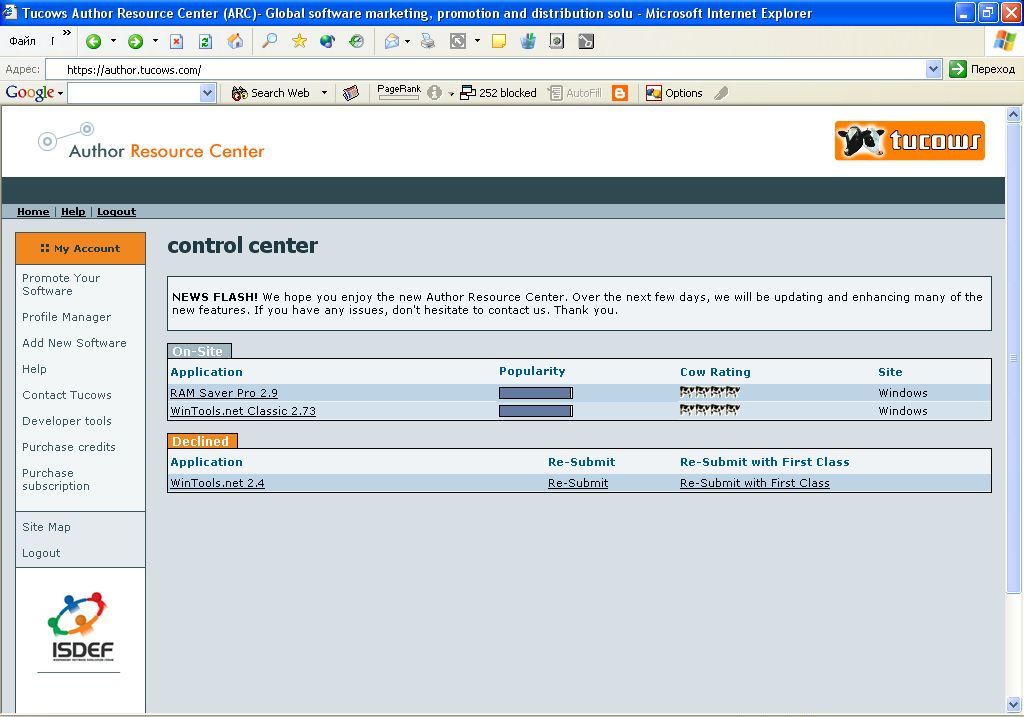
Task: Open the My Account sidebar header
Action: 80,248
